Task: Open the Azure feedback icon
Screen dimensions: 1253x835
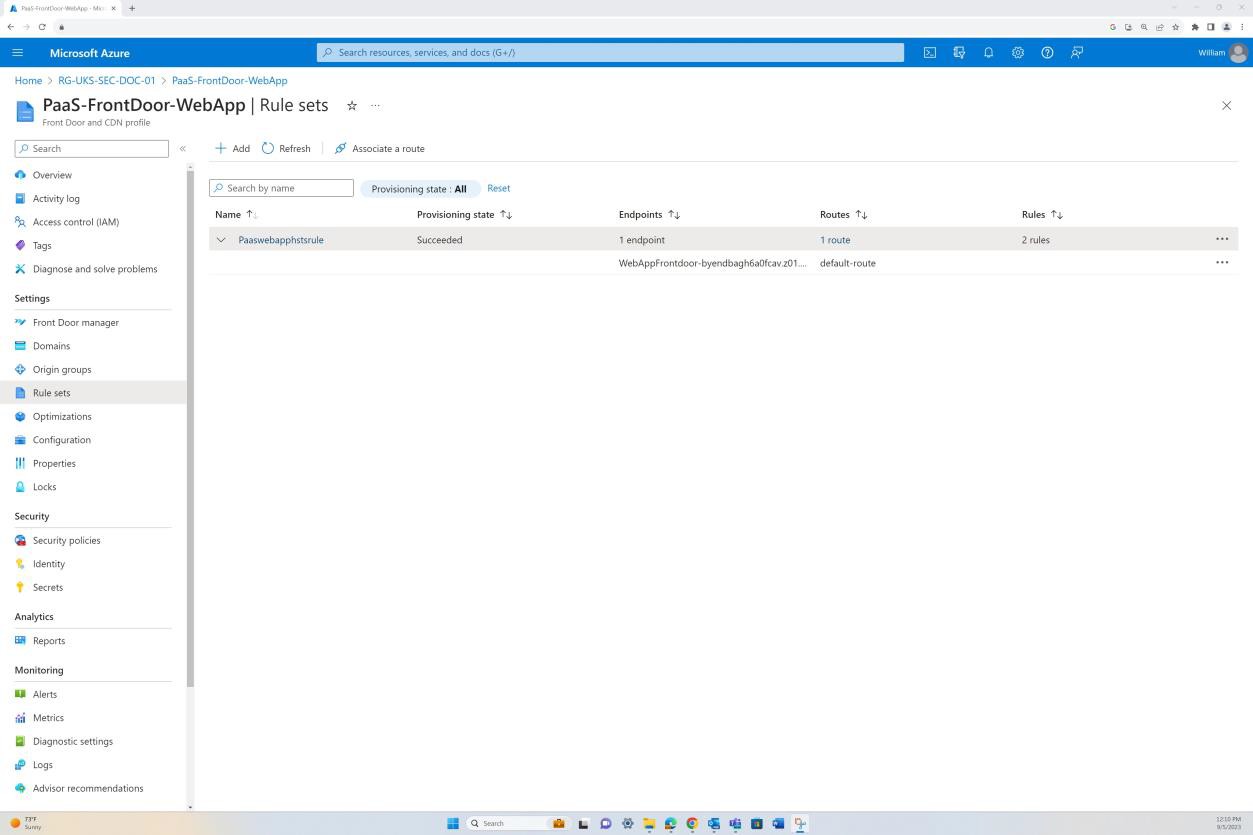Action: click(x=1076, y=52)
